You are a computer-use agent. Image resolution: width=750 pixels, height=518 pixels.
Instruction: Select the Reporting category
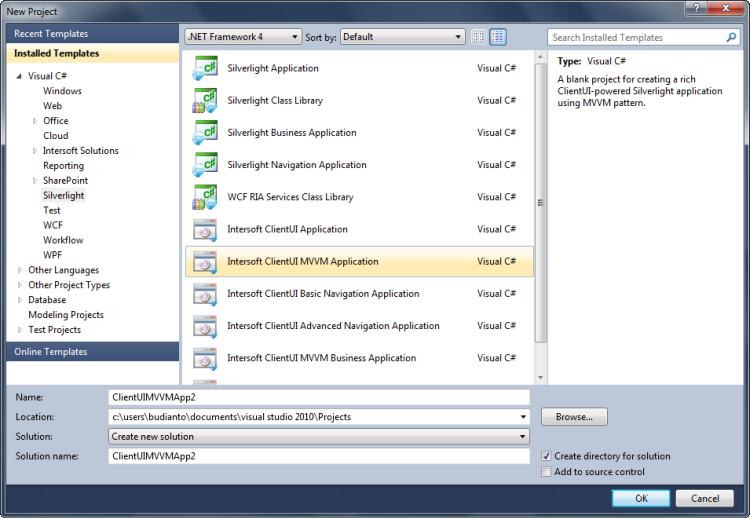point(63,165)
